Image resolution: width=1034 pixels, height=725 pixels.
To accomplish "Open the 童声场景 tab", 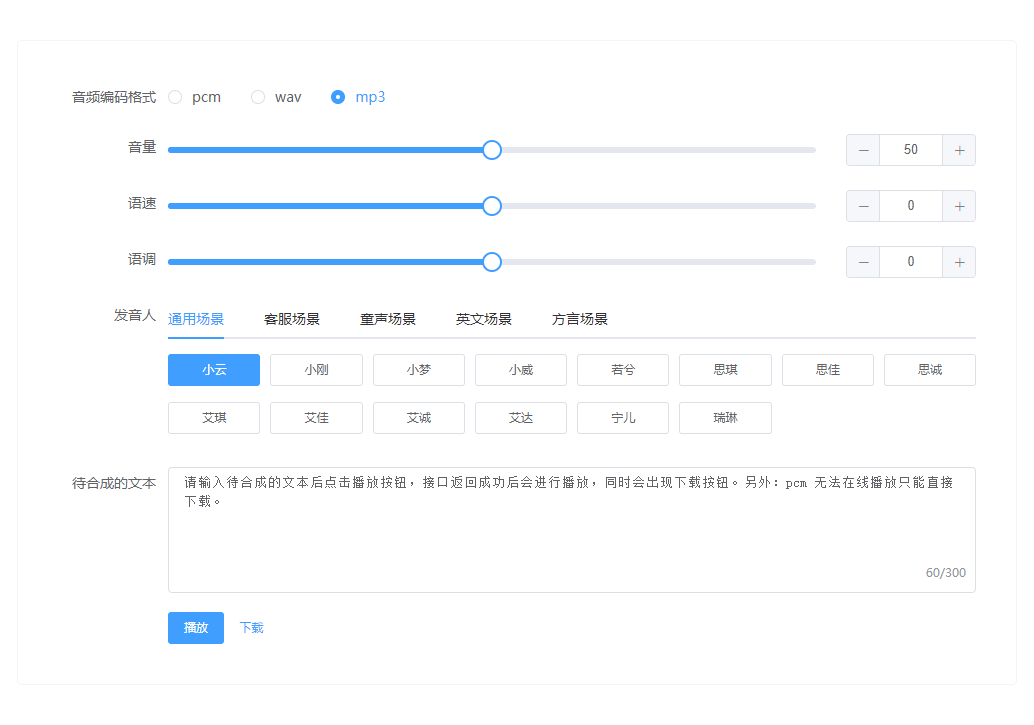I will (x=388, y=320).
